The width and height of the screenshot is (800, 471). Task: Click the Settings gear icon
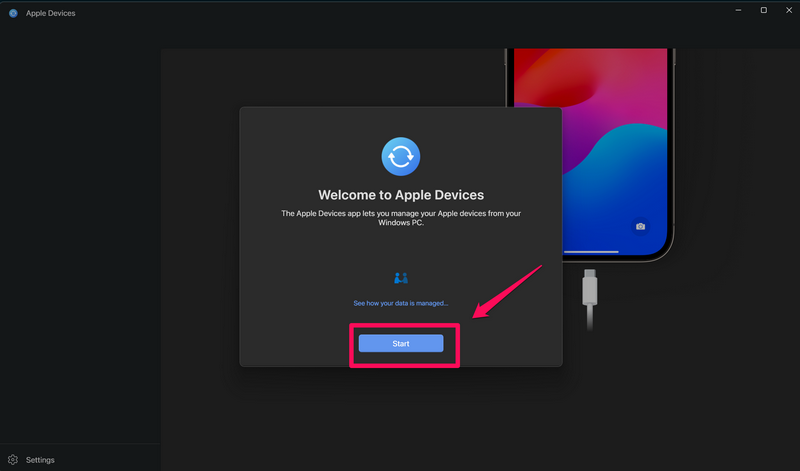[x=13, y=460]
